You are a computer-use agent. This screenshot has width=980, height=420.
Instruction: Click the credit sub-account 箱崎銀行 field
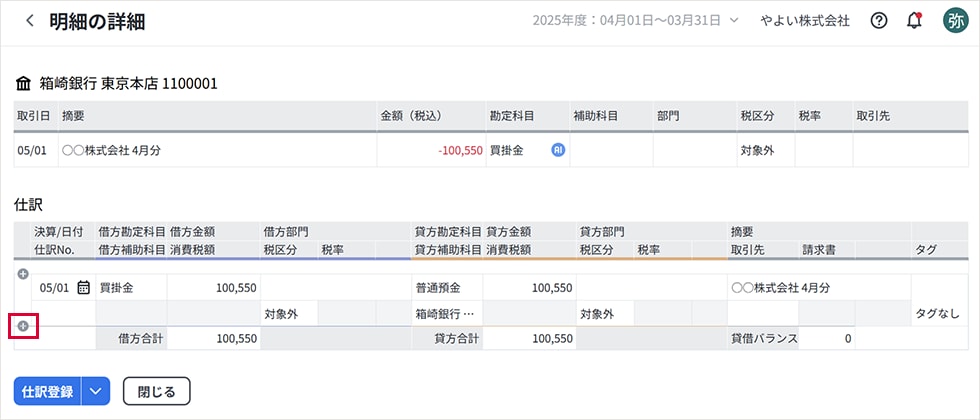(446, 314)
